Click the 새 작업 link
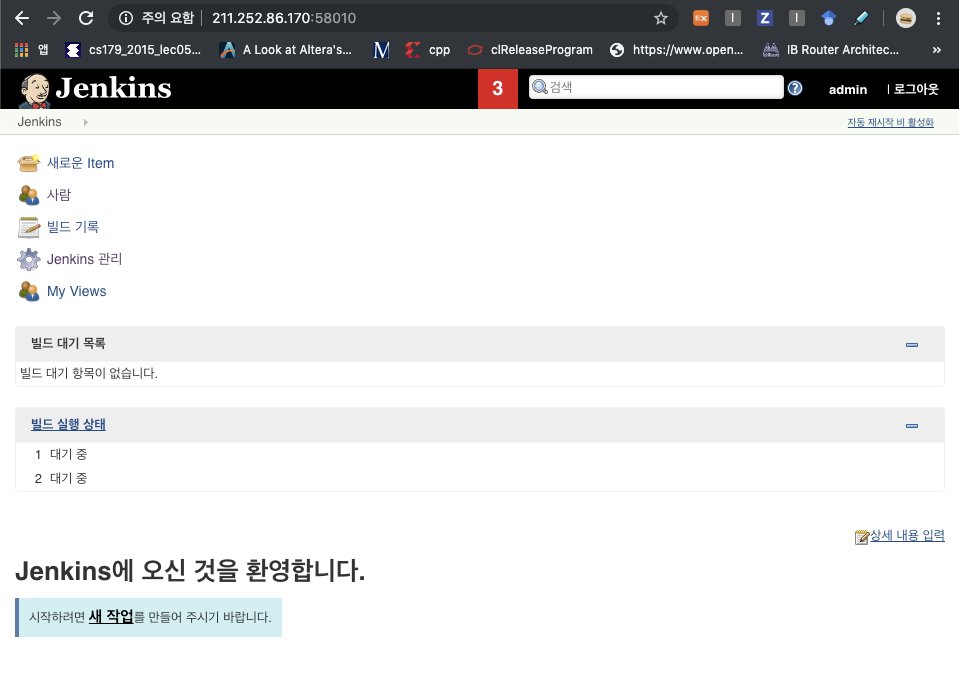959x682 pixels. pyautogui.click(x=111, y=617)
